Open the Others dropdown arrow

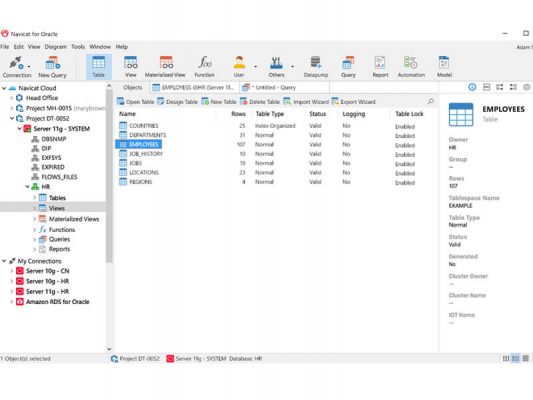pyautogui.click(x=292, y=67)
